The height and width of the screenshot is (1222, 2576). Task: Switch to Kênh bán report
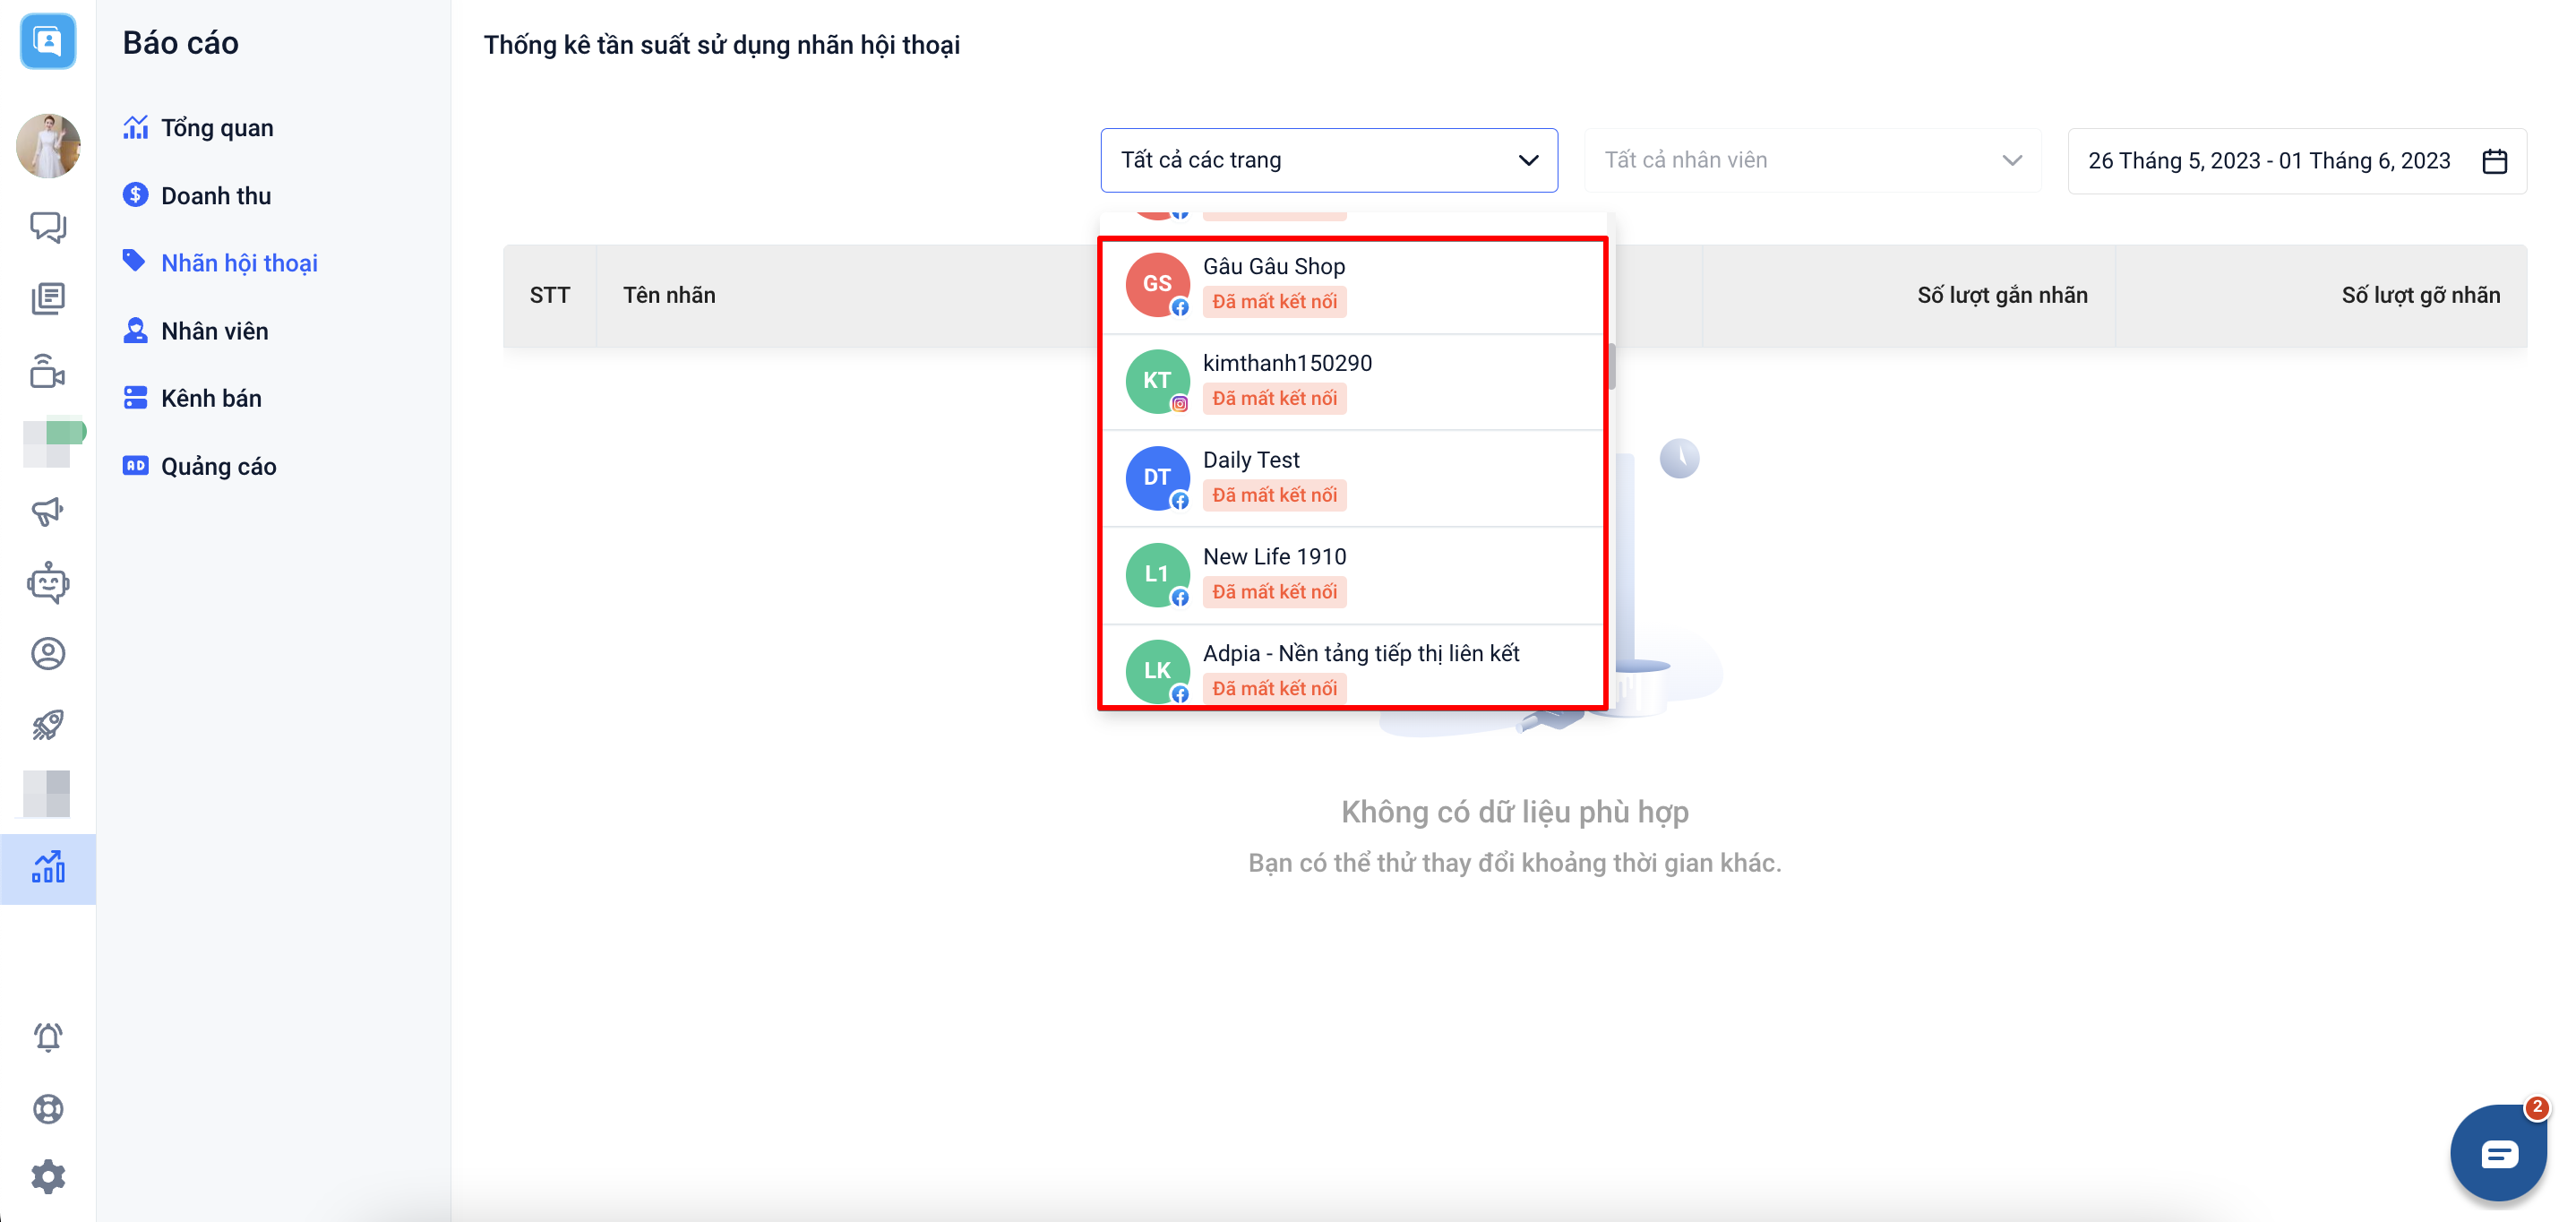[x=211, y=398]
